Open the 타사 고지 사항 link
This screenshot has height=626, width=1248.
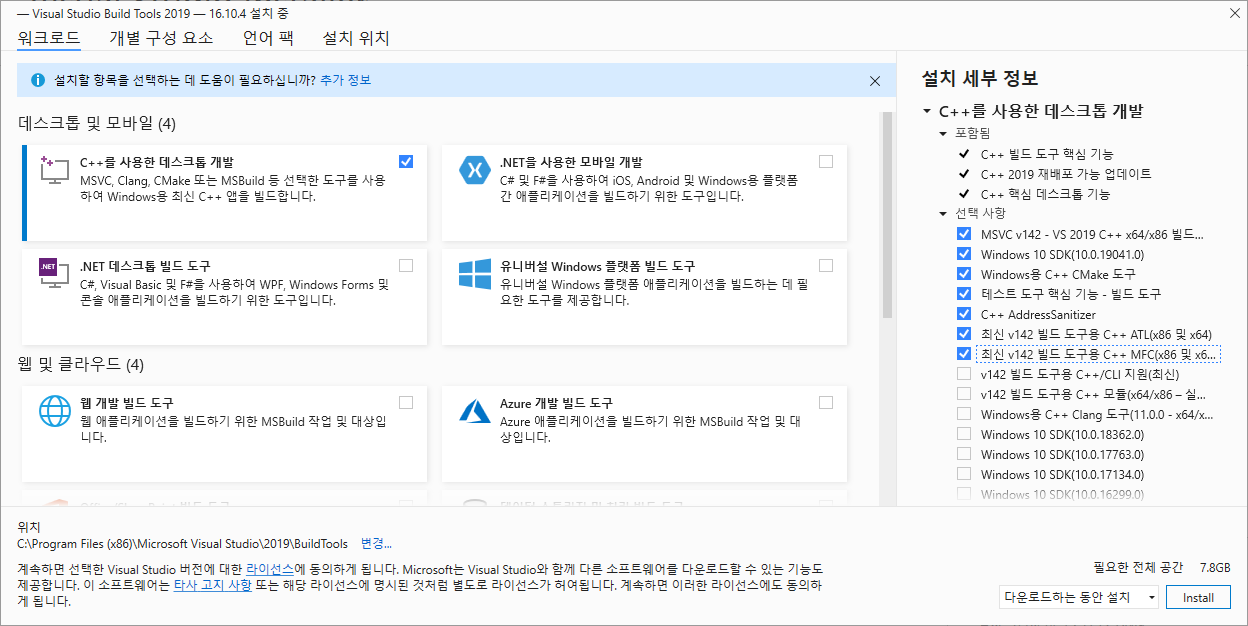click(212, 585)
